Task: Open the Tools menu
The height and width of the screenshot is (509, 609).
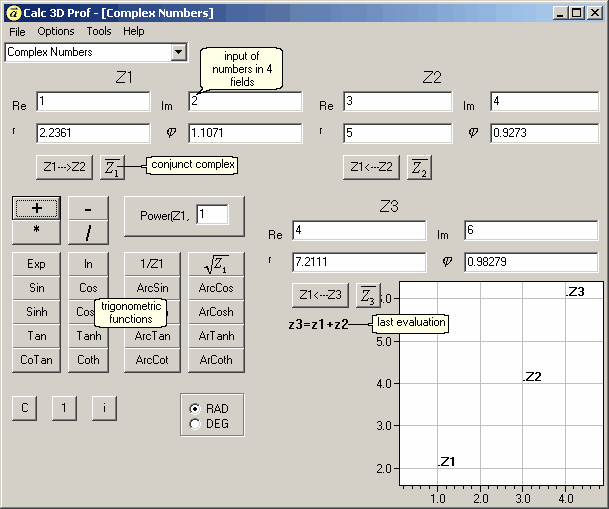Action: coord(99,32)
